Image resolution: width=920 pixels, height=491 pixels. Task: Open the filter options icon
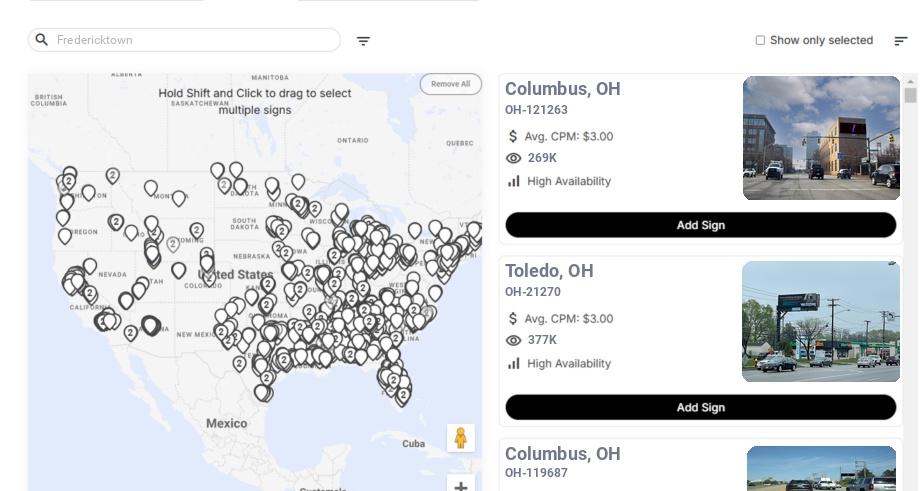(363, 41)
